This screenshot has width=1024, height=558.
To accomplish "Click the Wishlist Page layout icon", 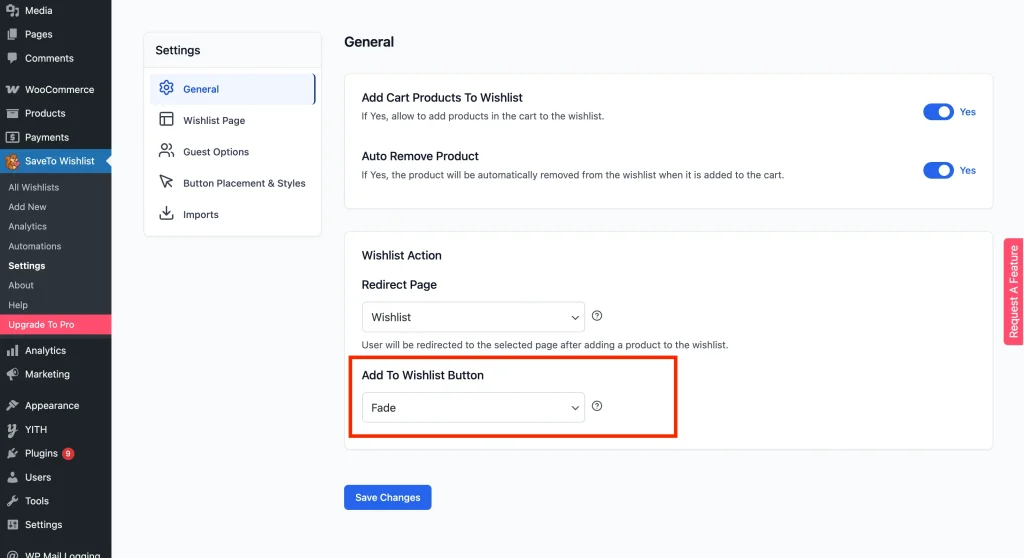I will 167,119.
